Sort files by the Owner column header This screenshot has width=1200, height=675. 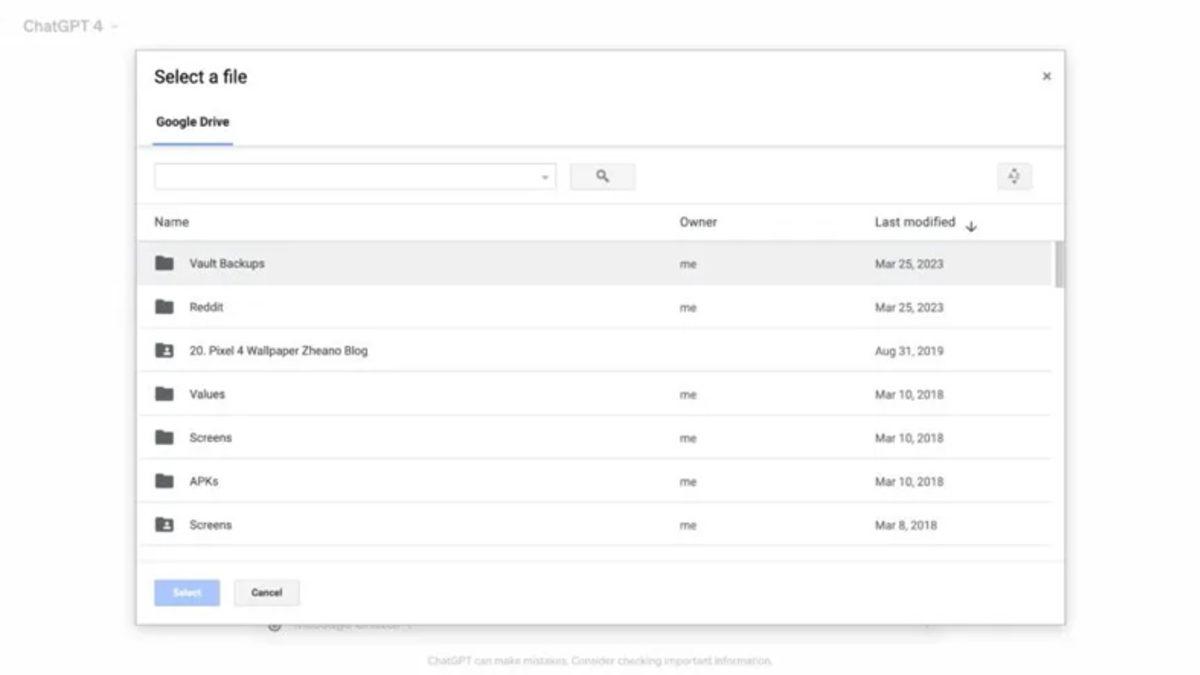point(697,221)
